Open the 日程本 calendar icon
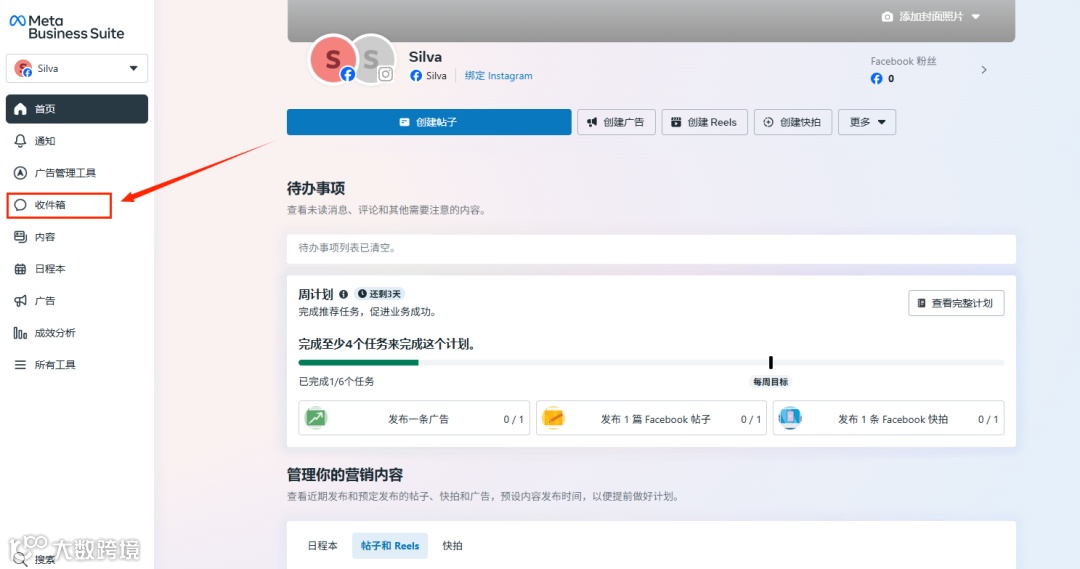The height and width of the screenshot is (569, 1080). point(21,269)
